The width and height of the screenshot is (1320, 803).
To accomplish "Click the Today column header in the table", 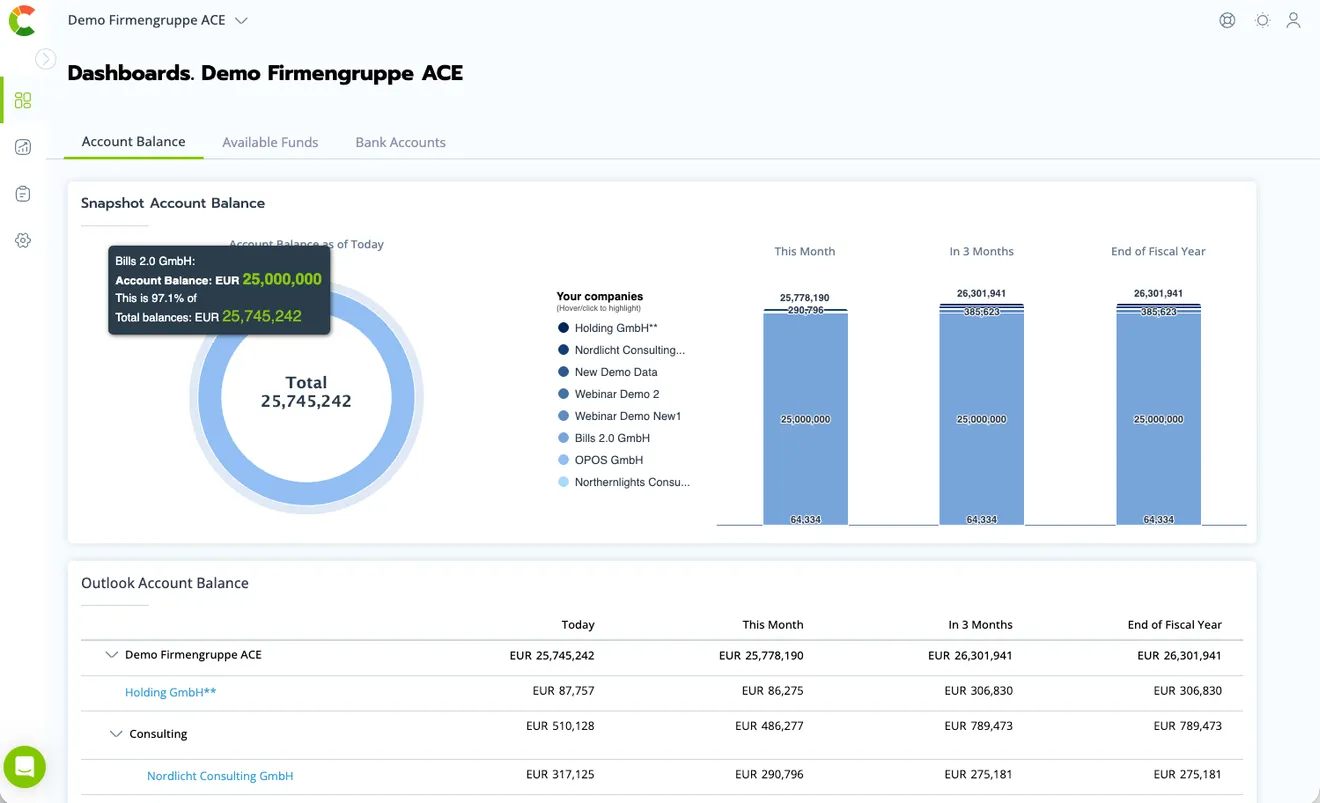I will [x=578, y=625].
